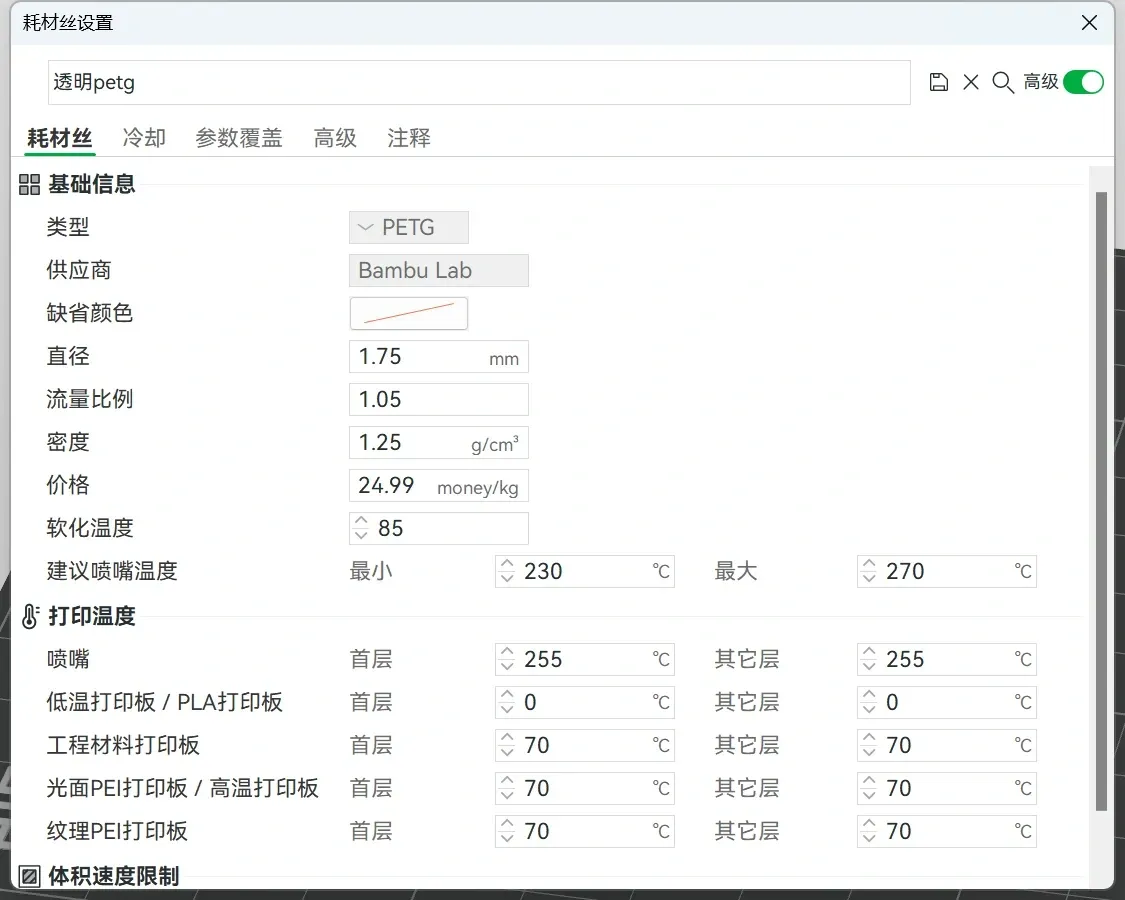Click the save preset floppy disk icon

938,83
